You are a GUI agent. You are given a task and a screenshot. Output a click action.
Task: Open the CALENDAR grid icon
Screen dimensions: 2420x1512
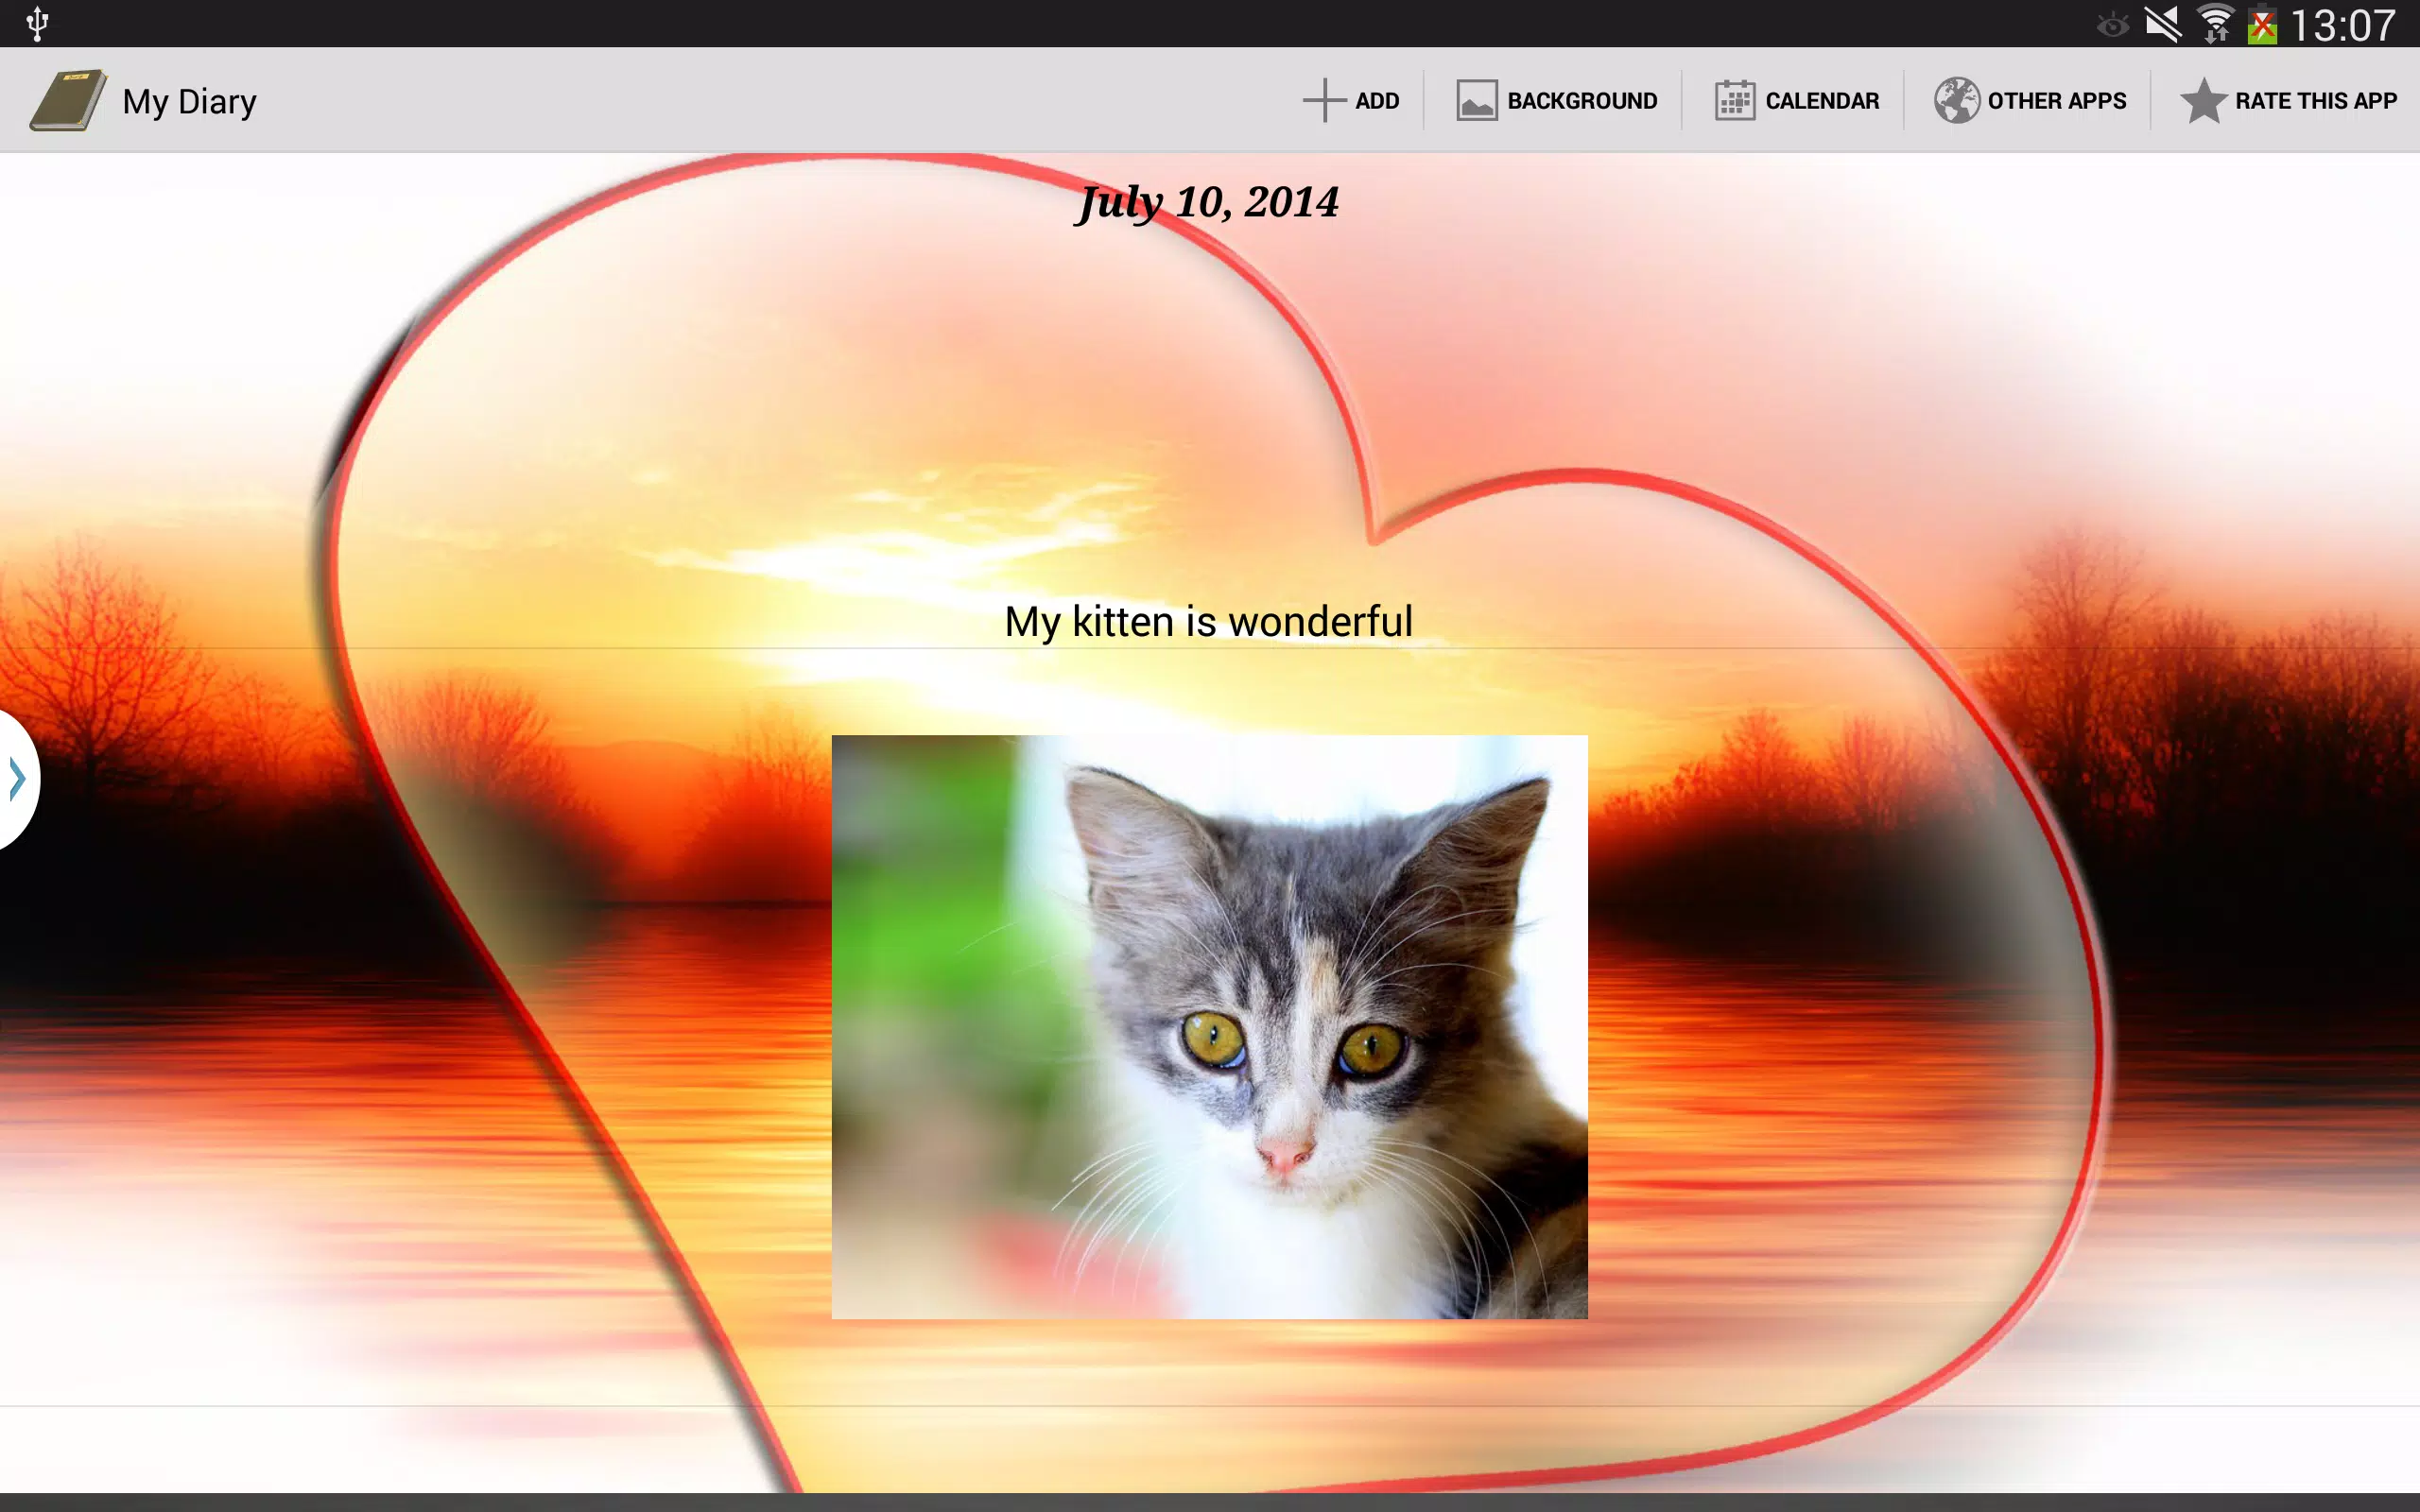pos(1735,100)
